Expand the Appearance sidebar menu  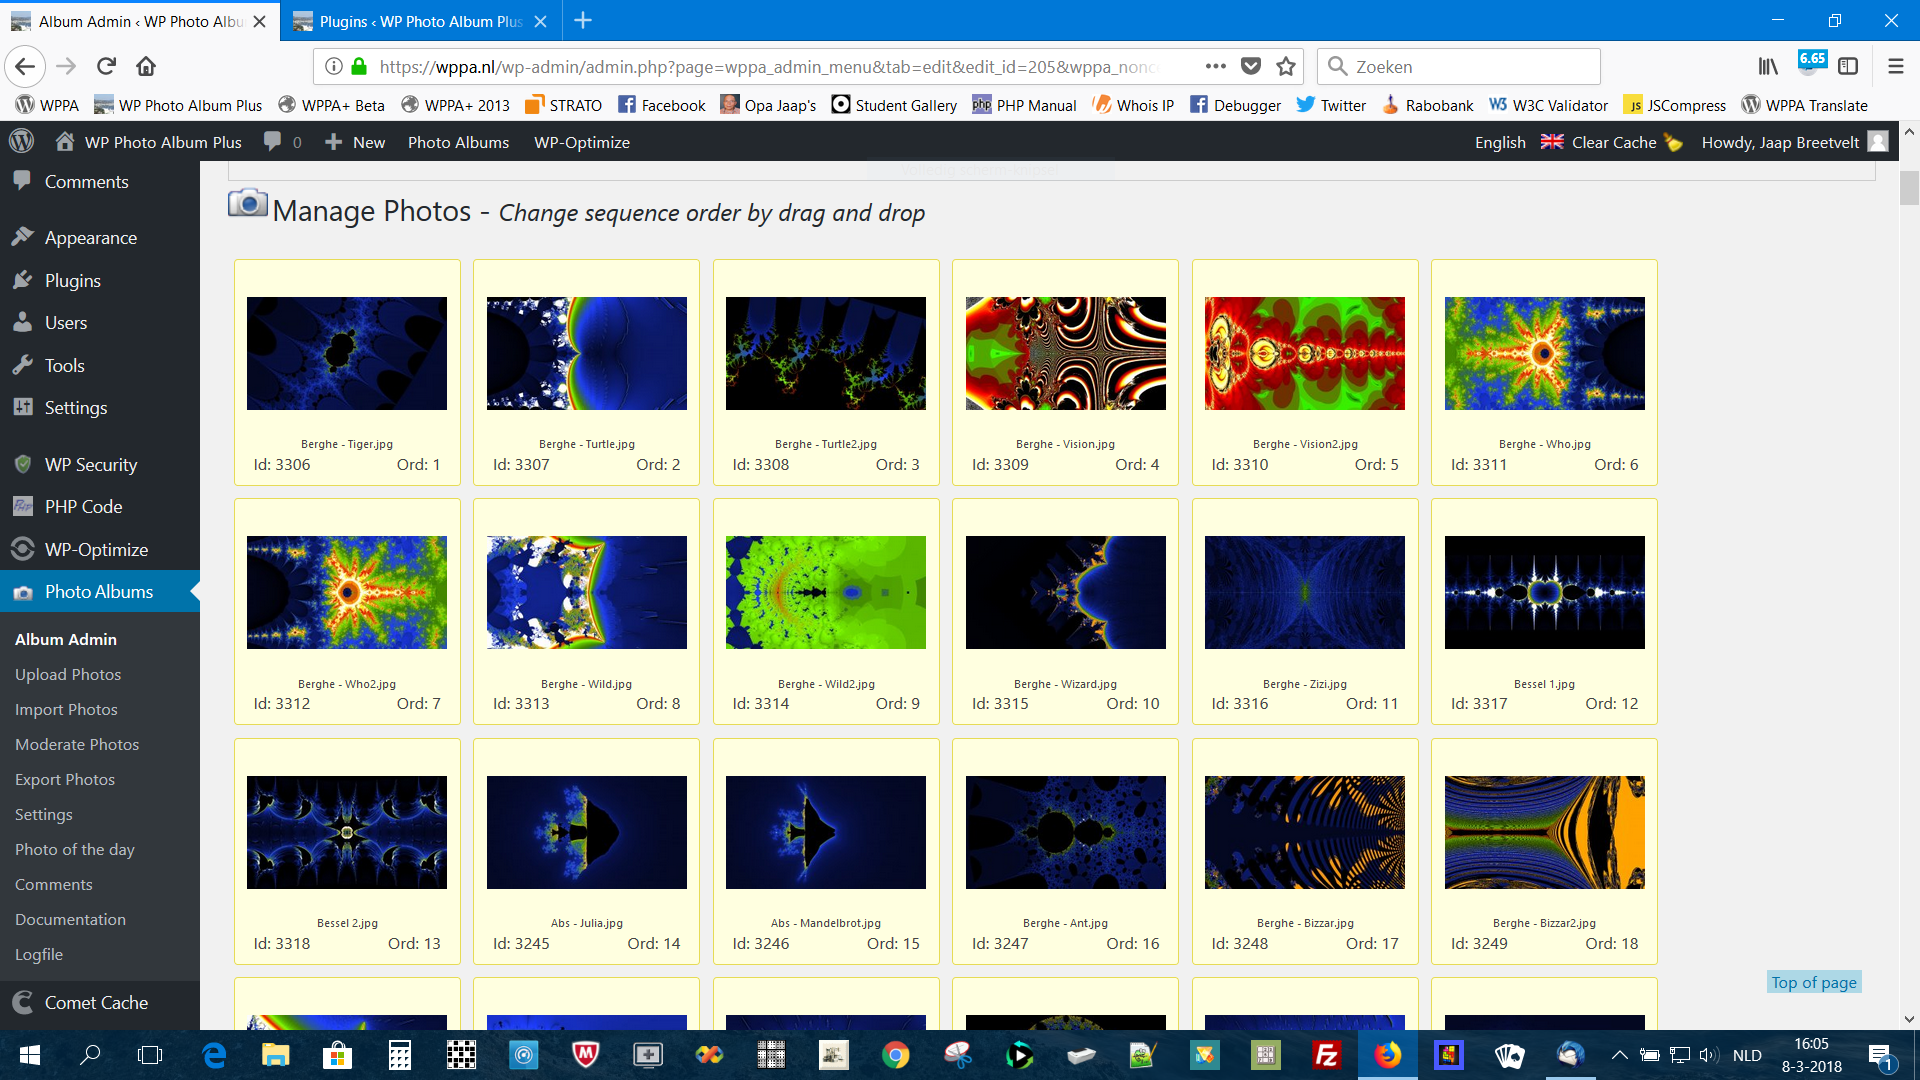click(x=91, y=237)
